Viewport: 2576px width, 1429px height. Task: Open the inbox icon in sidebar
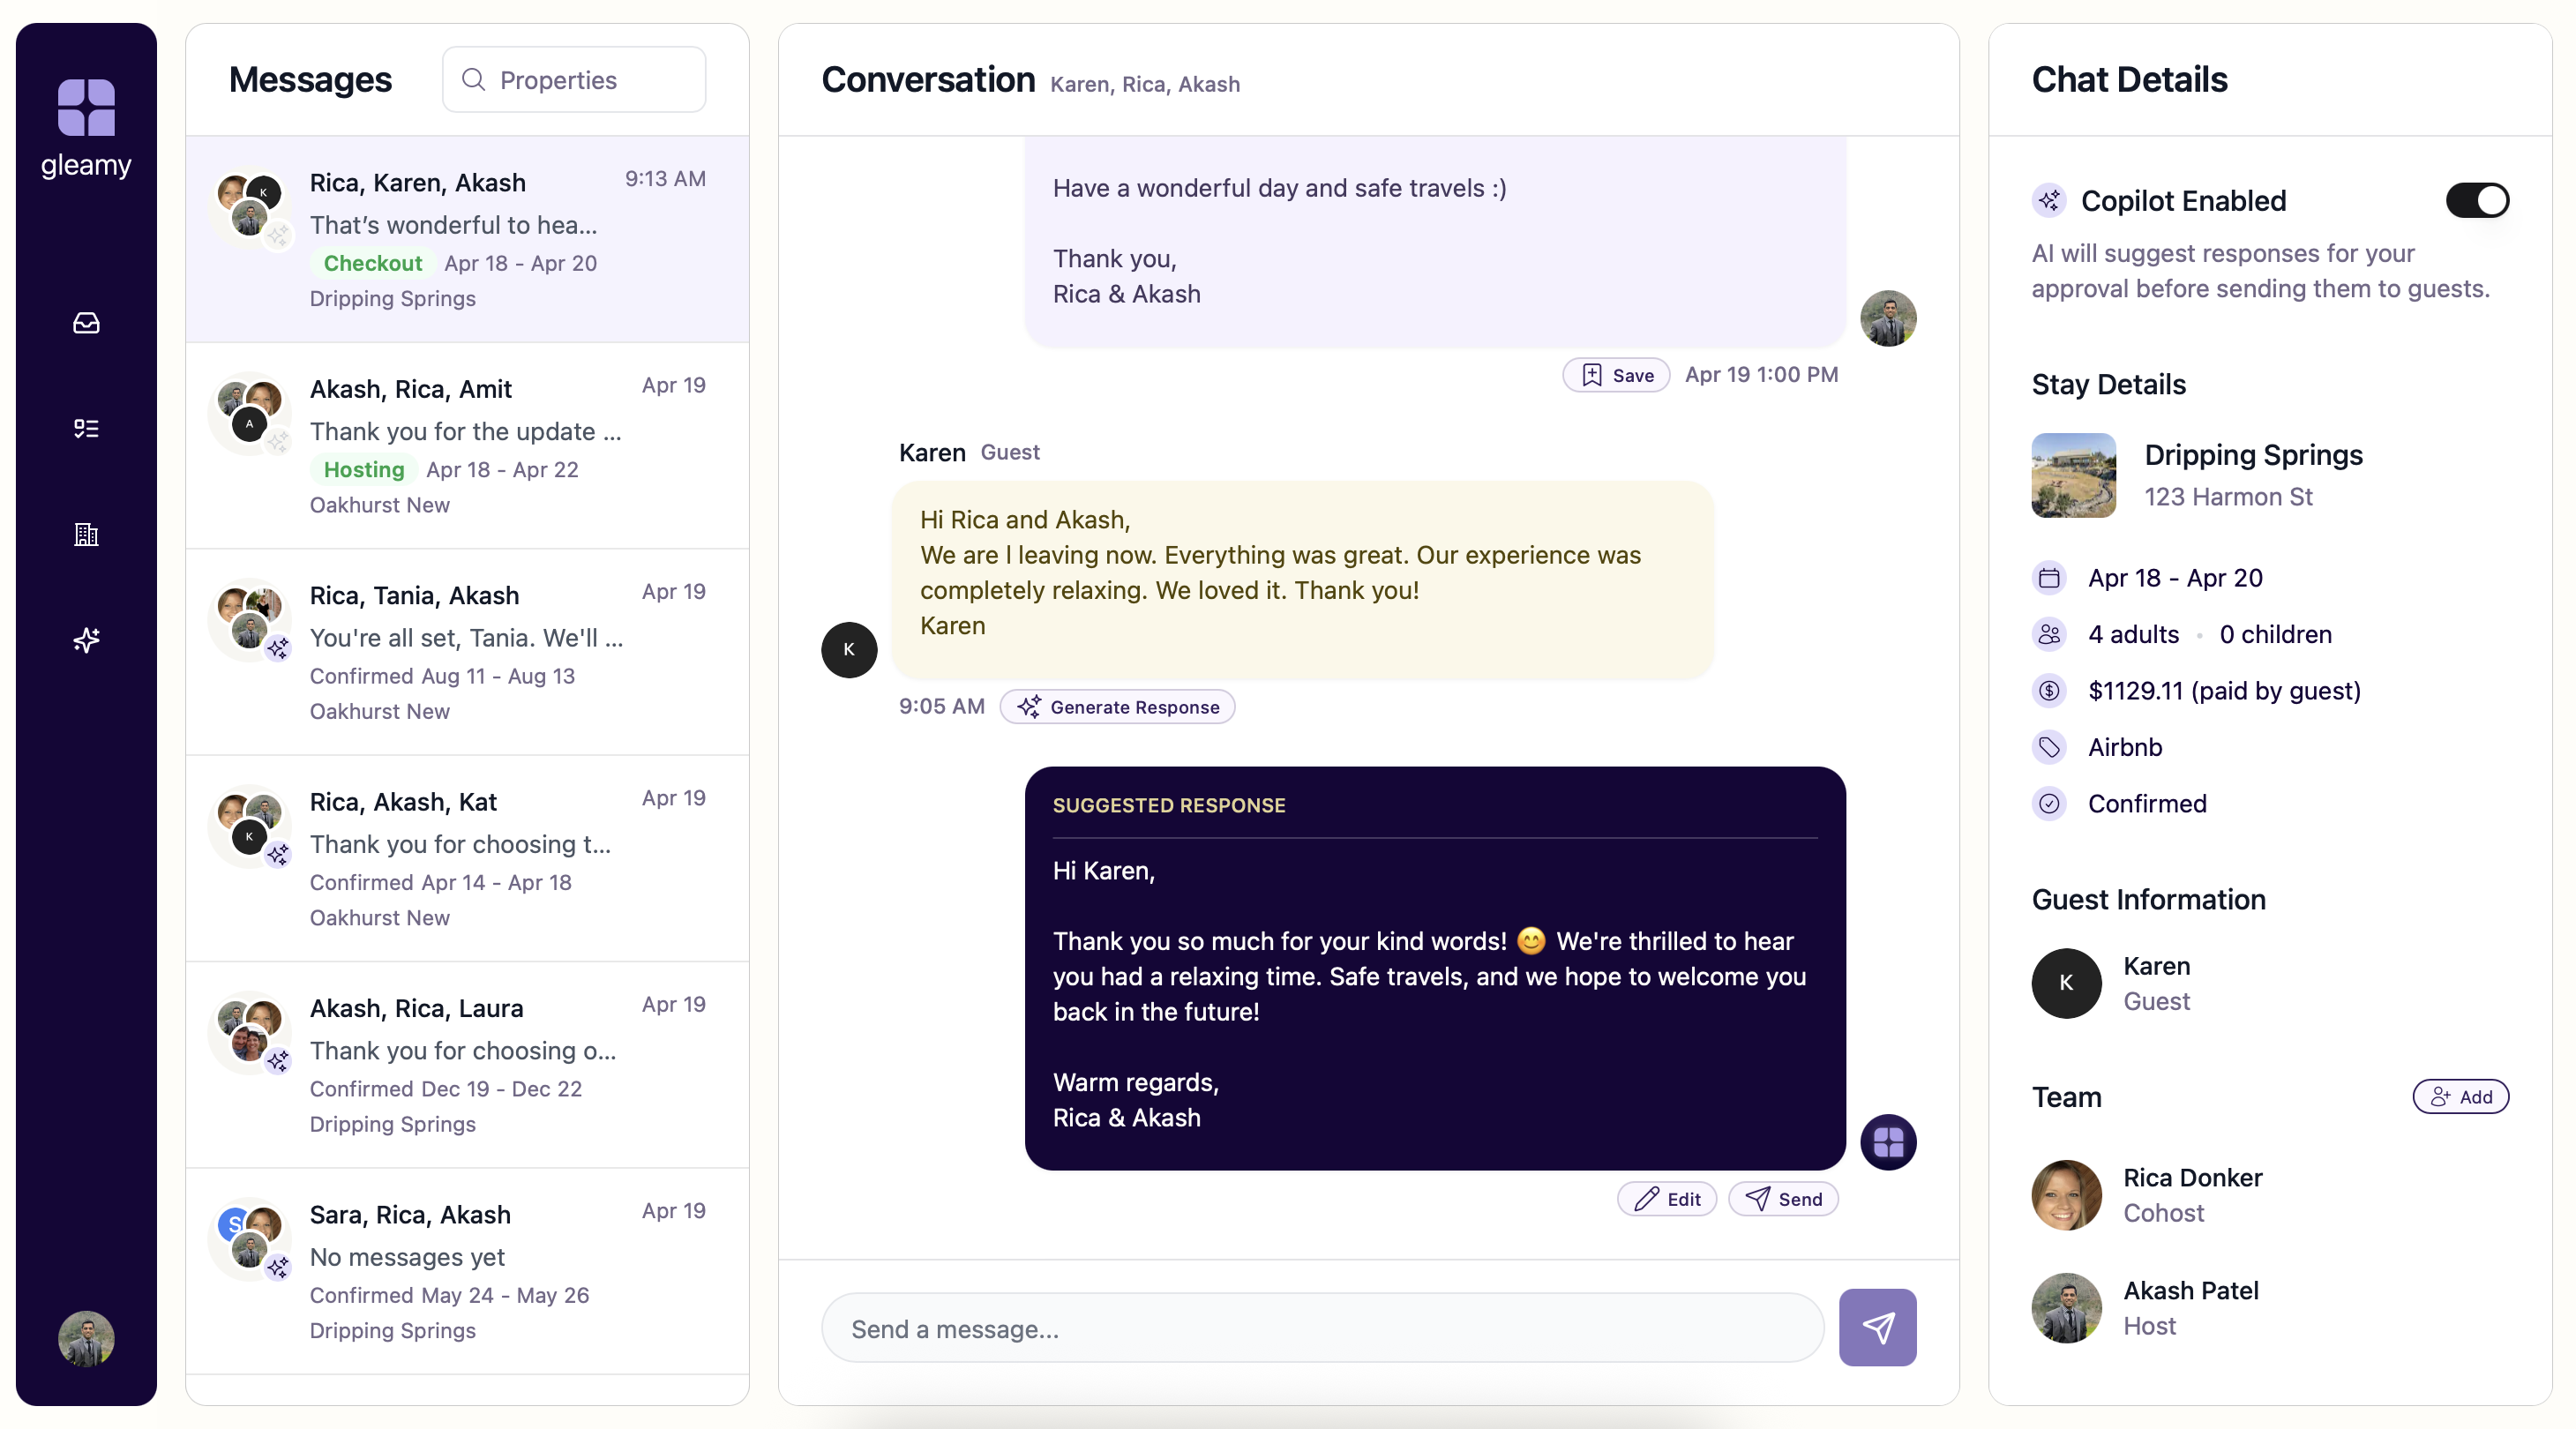[x=86, y=322]
